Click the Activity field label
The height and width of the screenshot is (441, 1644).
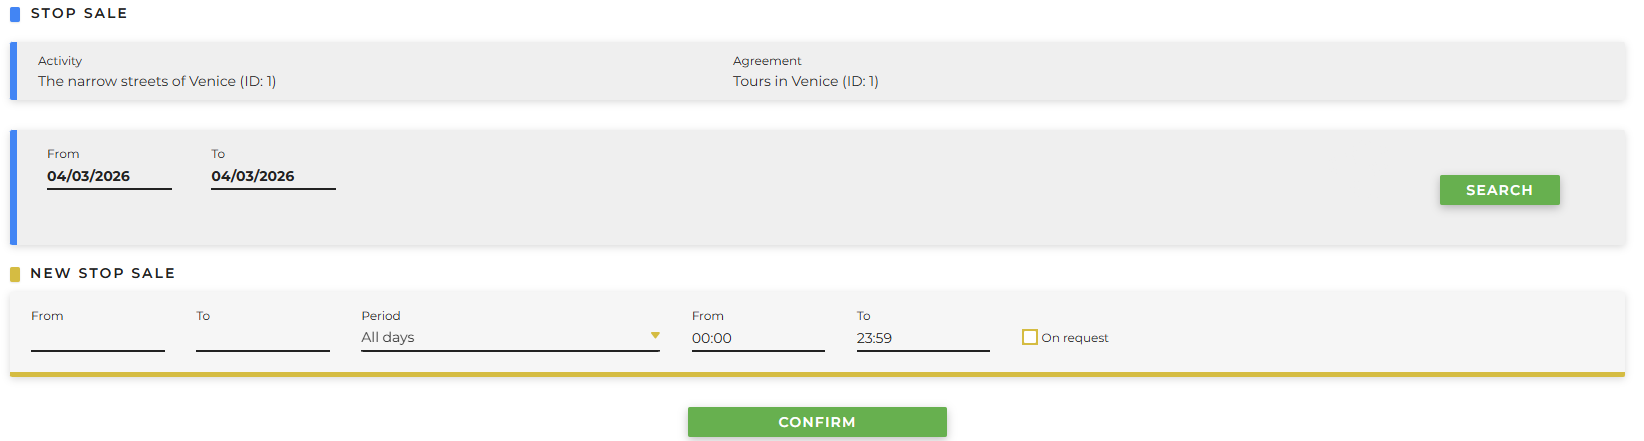coord(60,61)
